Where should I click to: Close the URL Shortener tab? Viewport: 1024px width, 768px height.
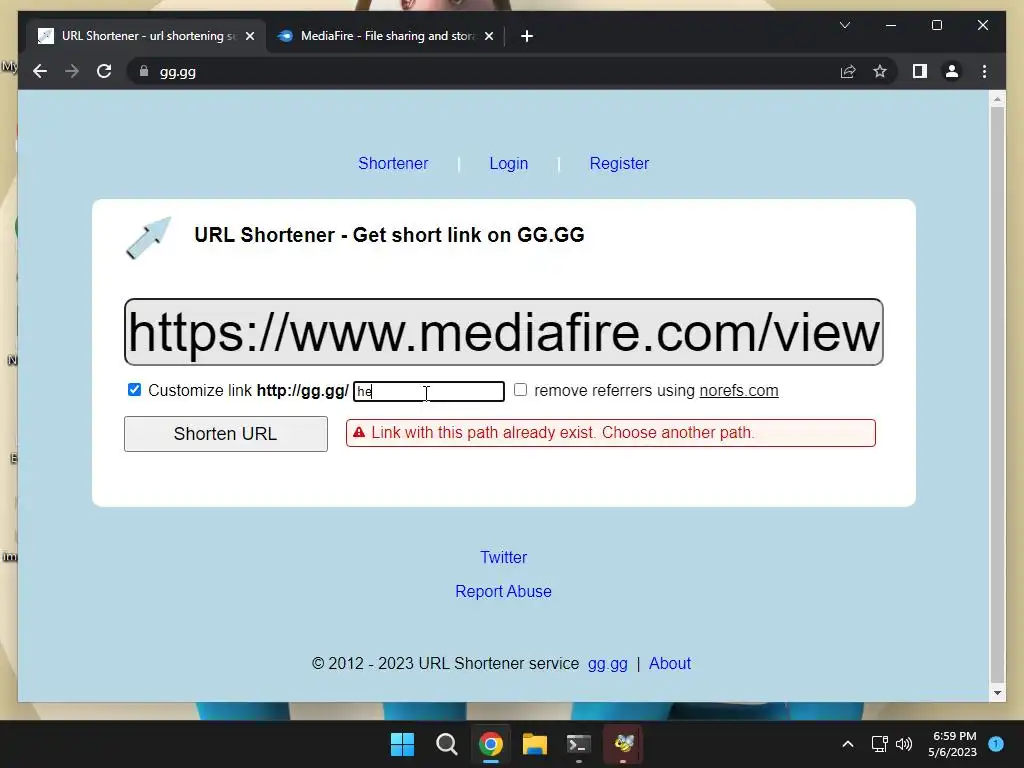(249, 36)
